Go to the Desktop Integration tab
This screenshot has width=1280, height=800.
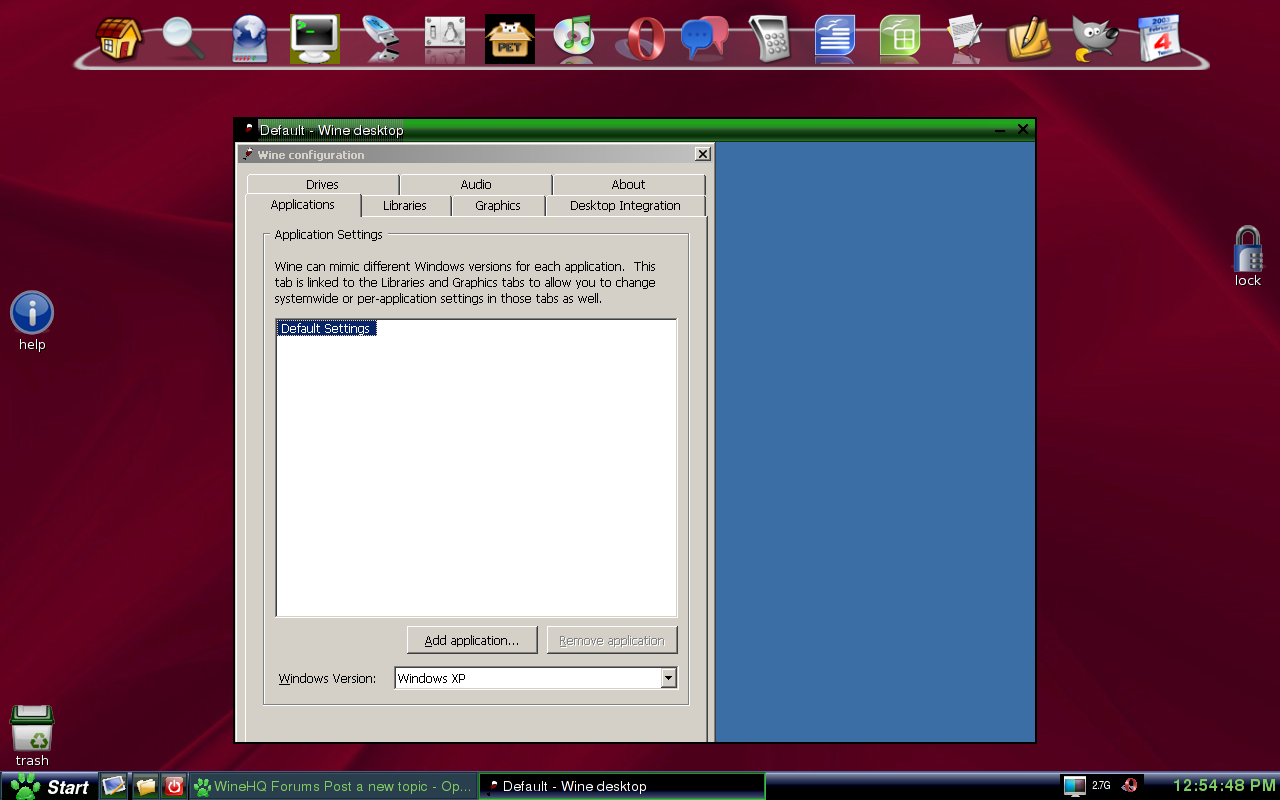tap(625, 206)
